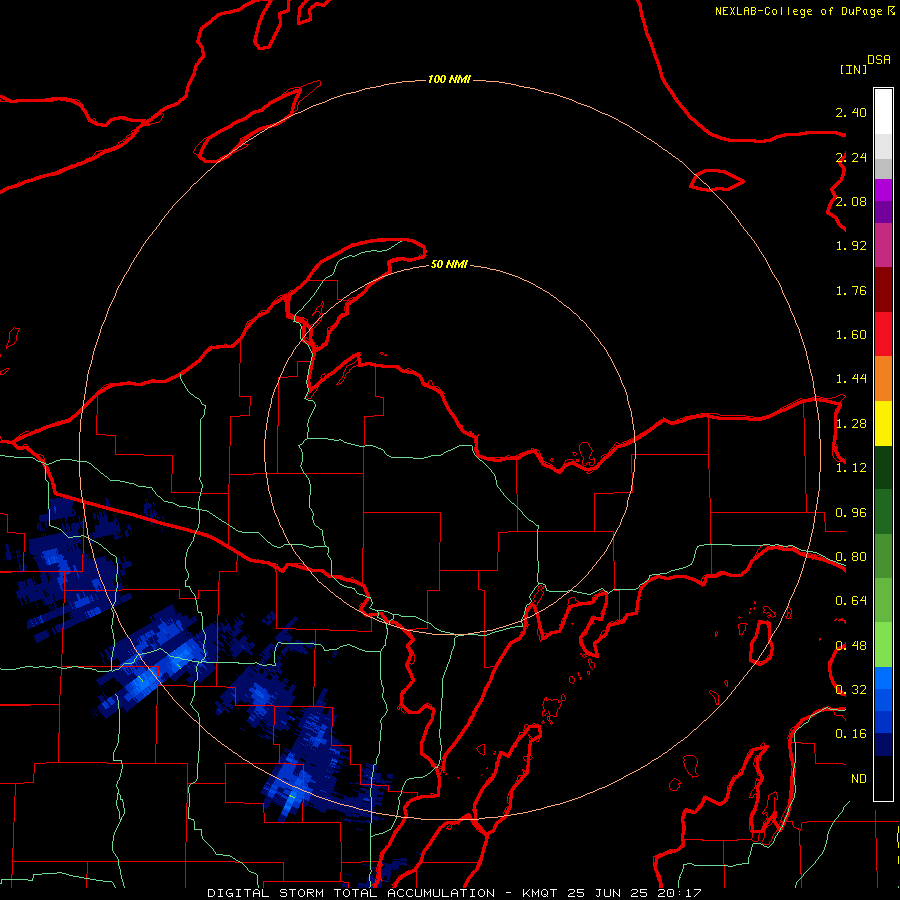
Task: Click the 50 NMI range ring label
Action: pos(449,264)
